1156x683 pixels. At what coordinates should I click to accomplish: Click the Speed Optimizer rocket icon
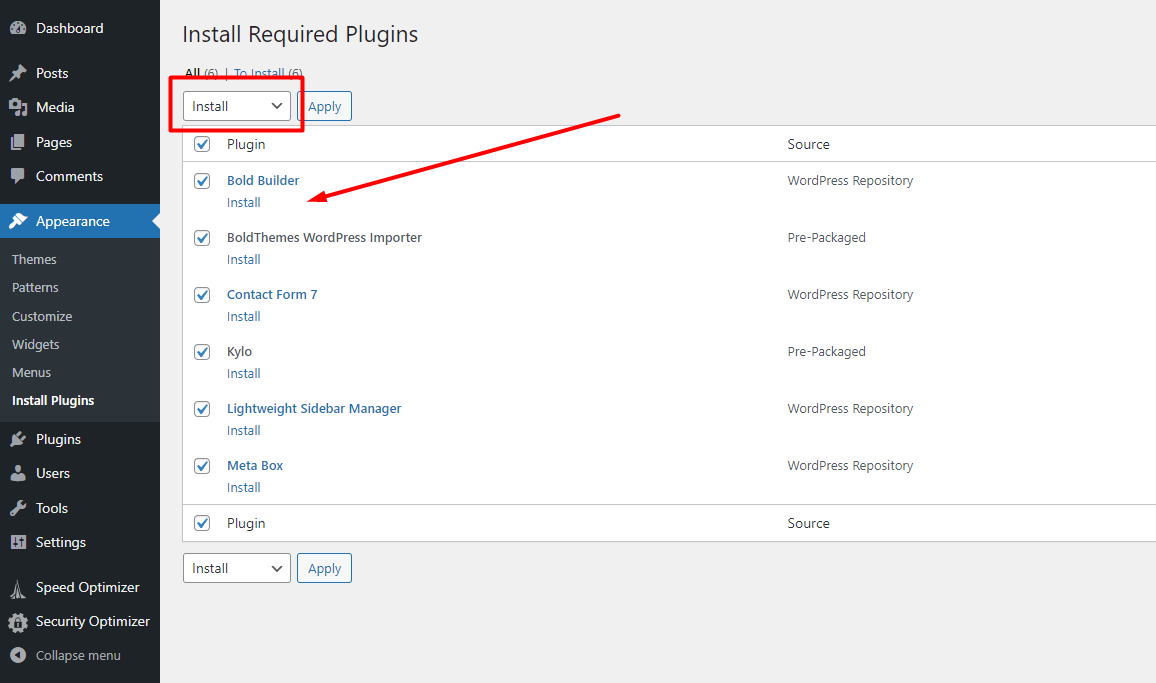18,588
